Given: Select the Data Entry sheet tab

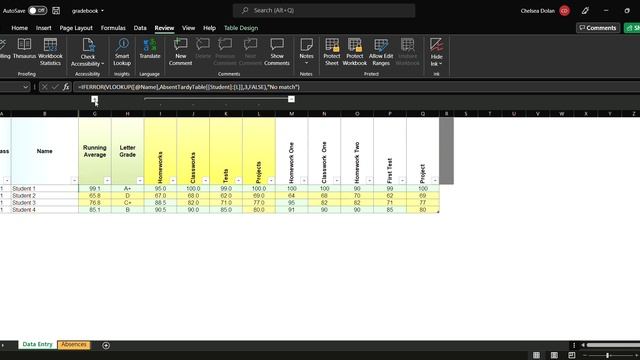Looking at the screenshot, I should (37, 344).
